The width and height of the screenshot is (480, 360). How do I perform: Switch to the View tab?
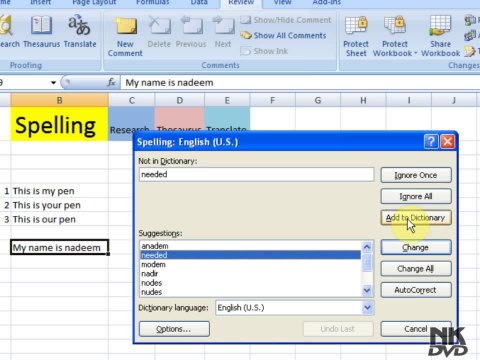tap(282, 3)
